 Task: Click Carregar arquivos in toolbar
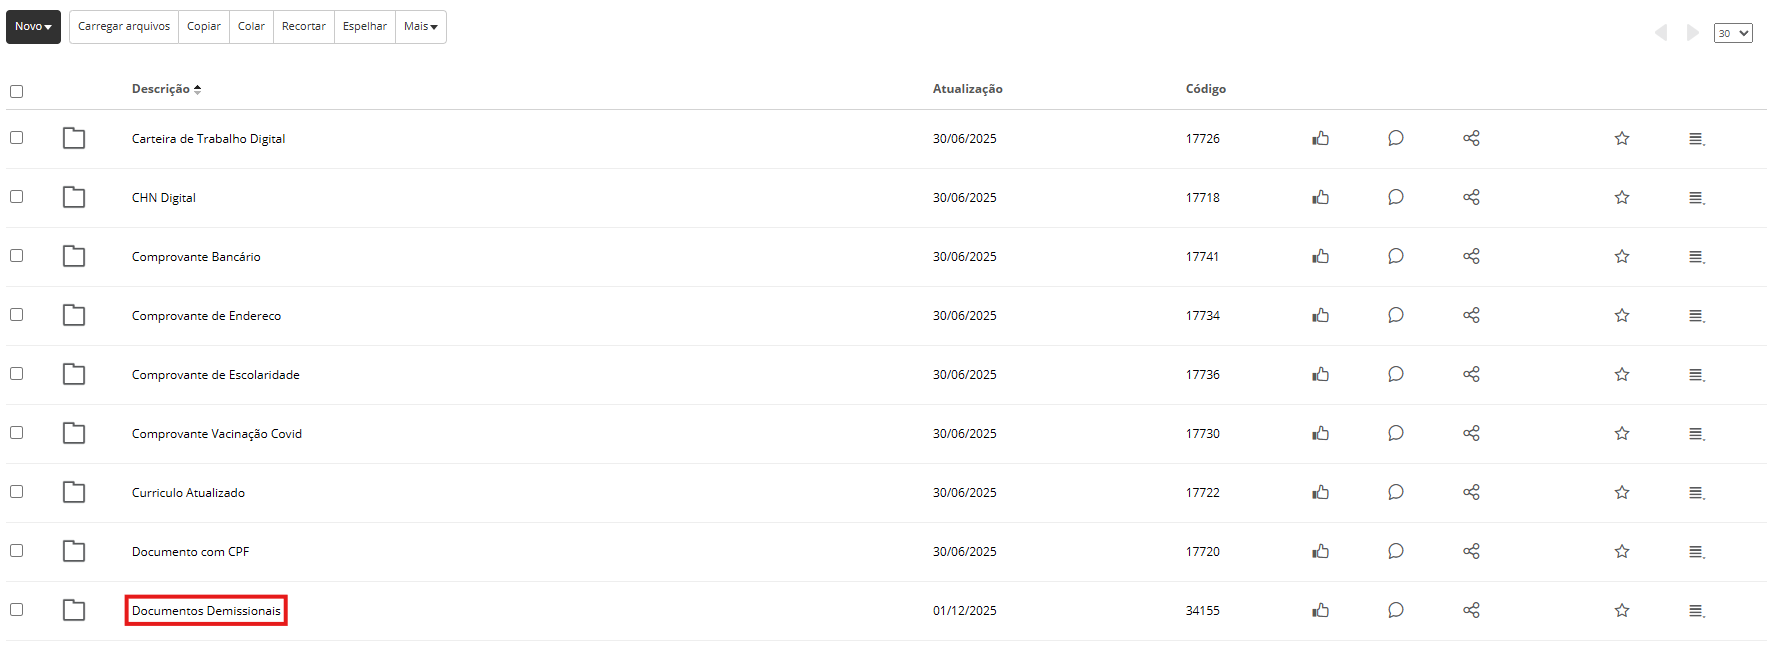coord(124,27)
